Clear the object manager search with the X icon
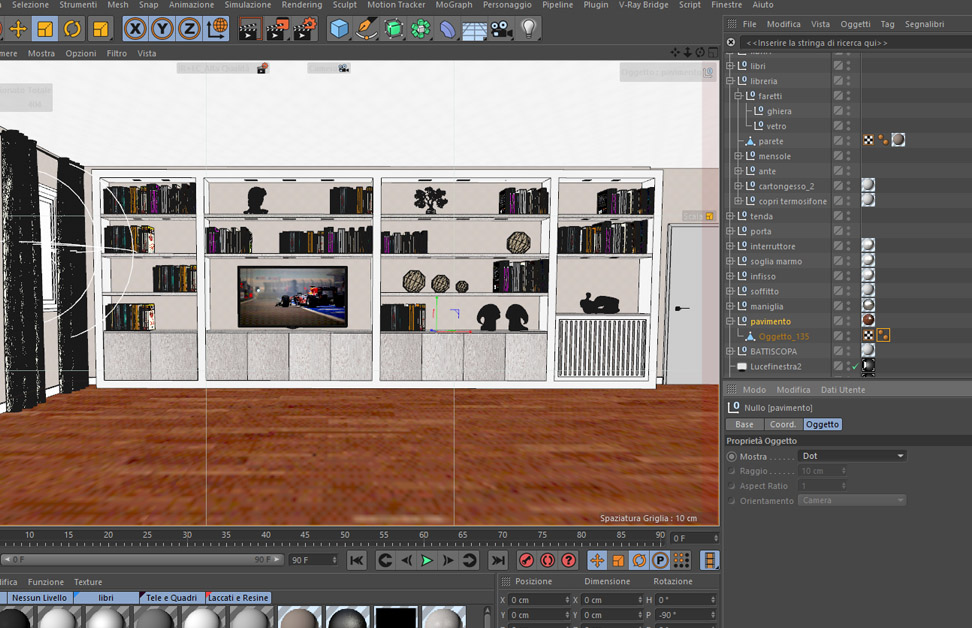 pos(731,42)
